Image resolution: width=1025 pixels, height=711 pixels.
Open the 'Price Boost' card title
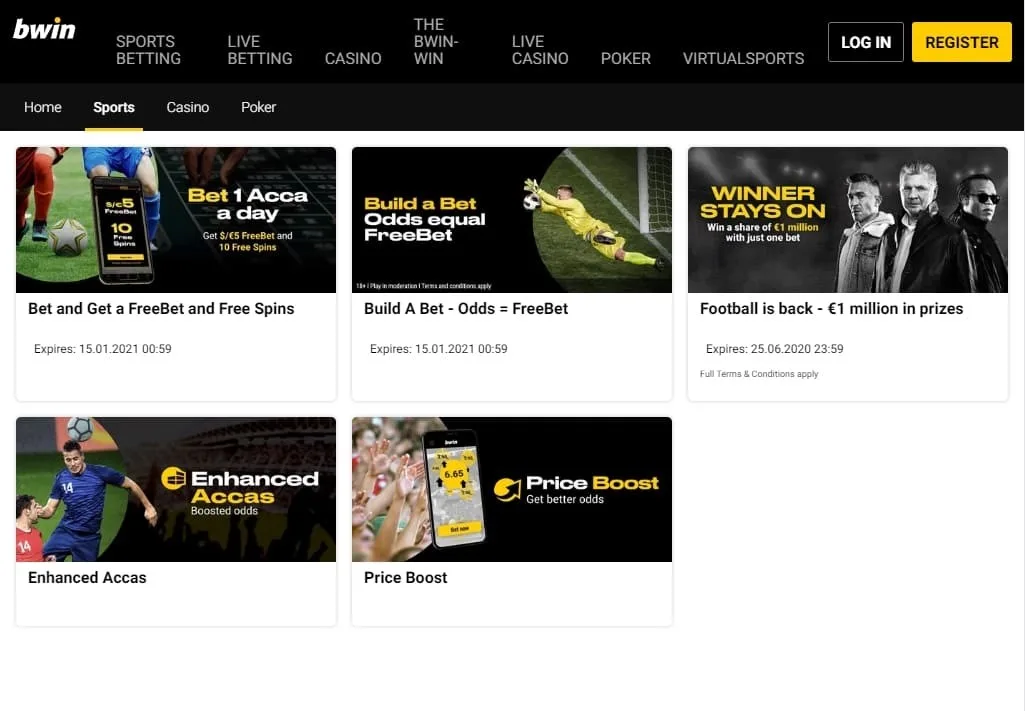[405, 578]
